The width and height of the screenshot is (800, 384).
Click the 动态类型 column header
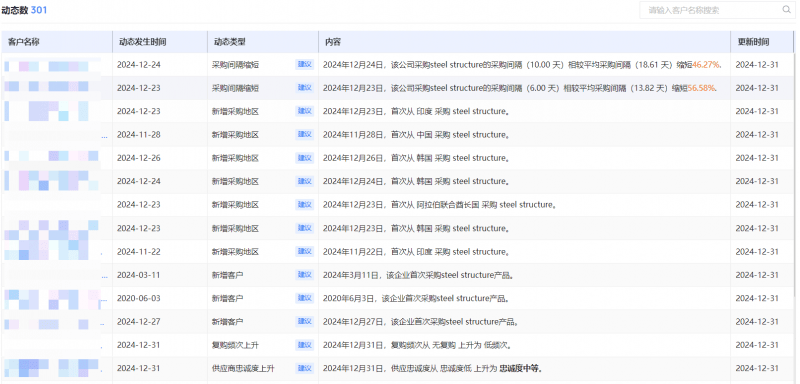pyautogui.click(x=263, y=42)
